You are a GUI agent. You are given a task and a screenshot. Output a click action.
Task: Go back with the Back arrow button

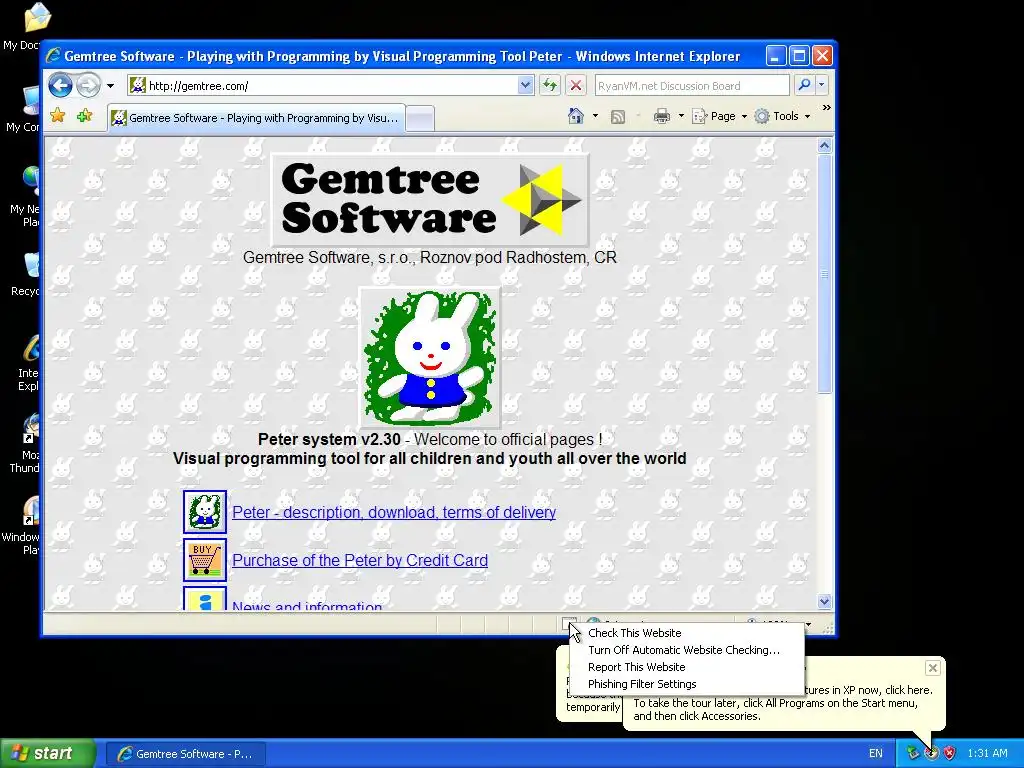pyautogui.click(x=60, y=85)
